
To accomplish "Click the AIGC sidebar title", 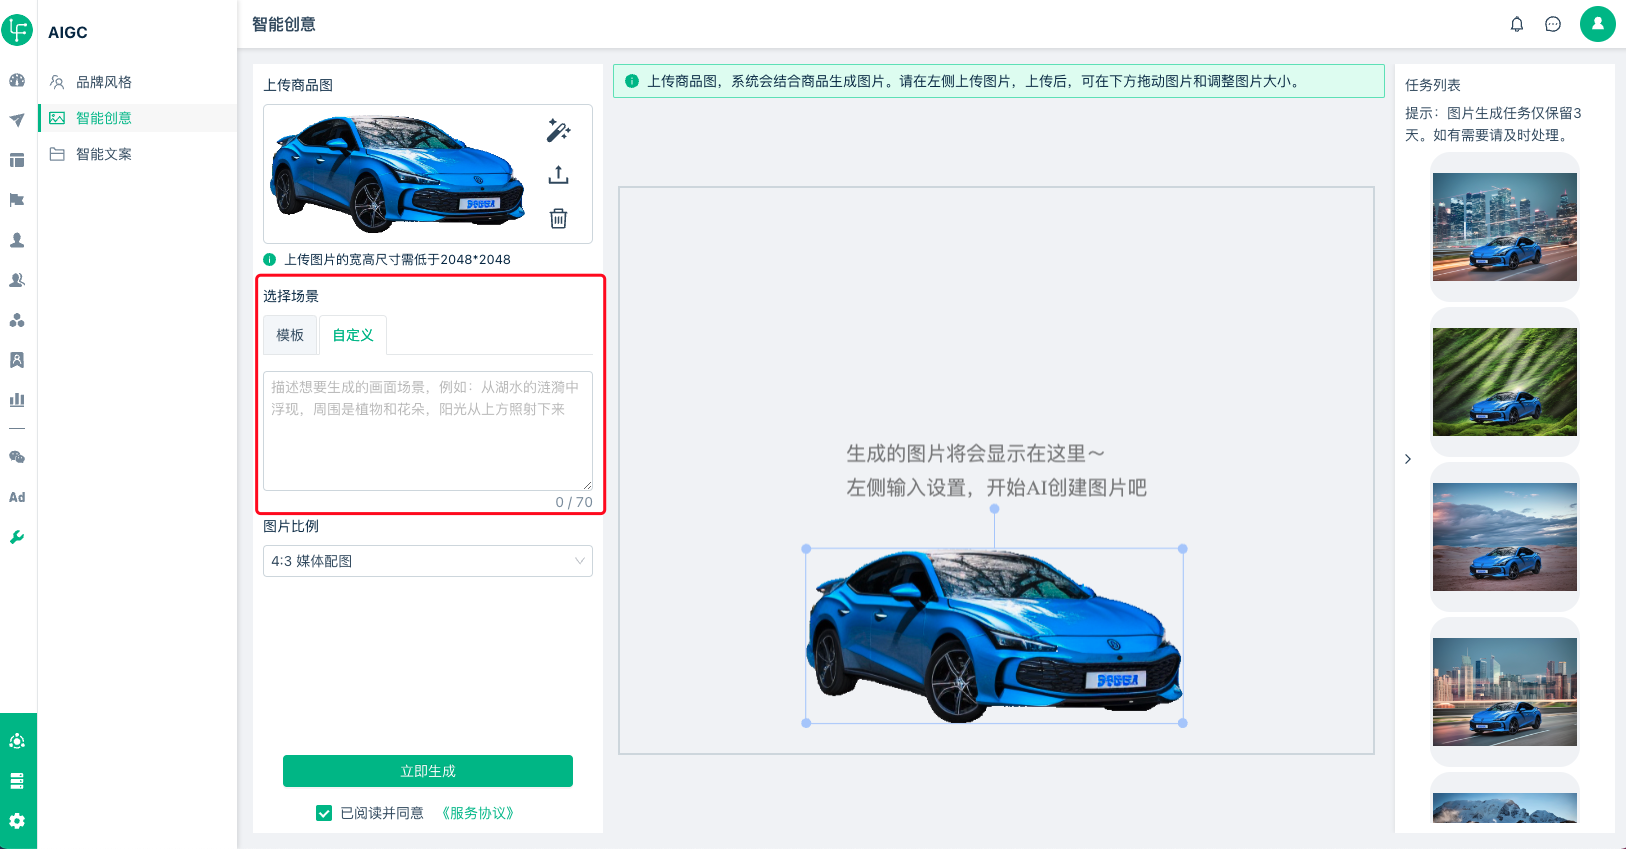I will click(68, 32).
